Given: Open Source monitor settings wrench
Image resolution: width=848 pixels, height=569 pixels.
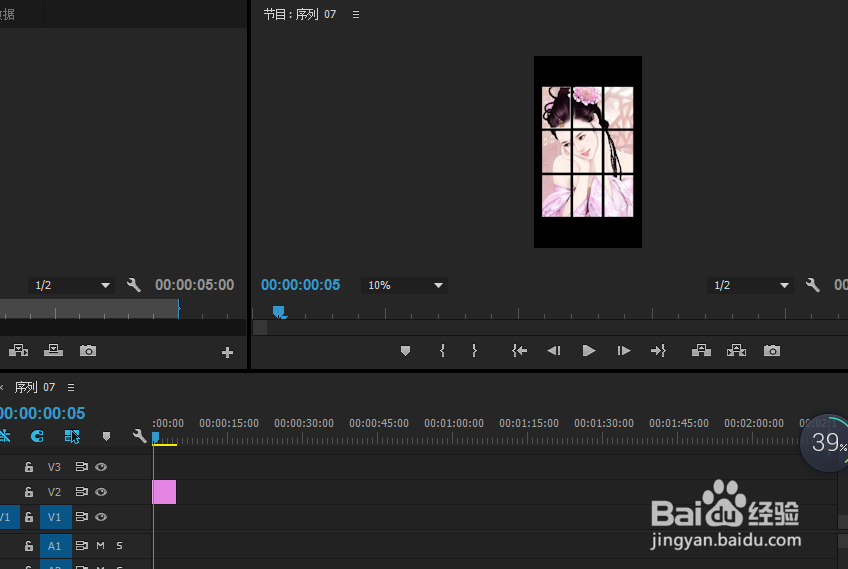Looking at the screenshot, I should pyautogui.click(x=134, y=285).
